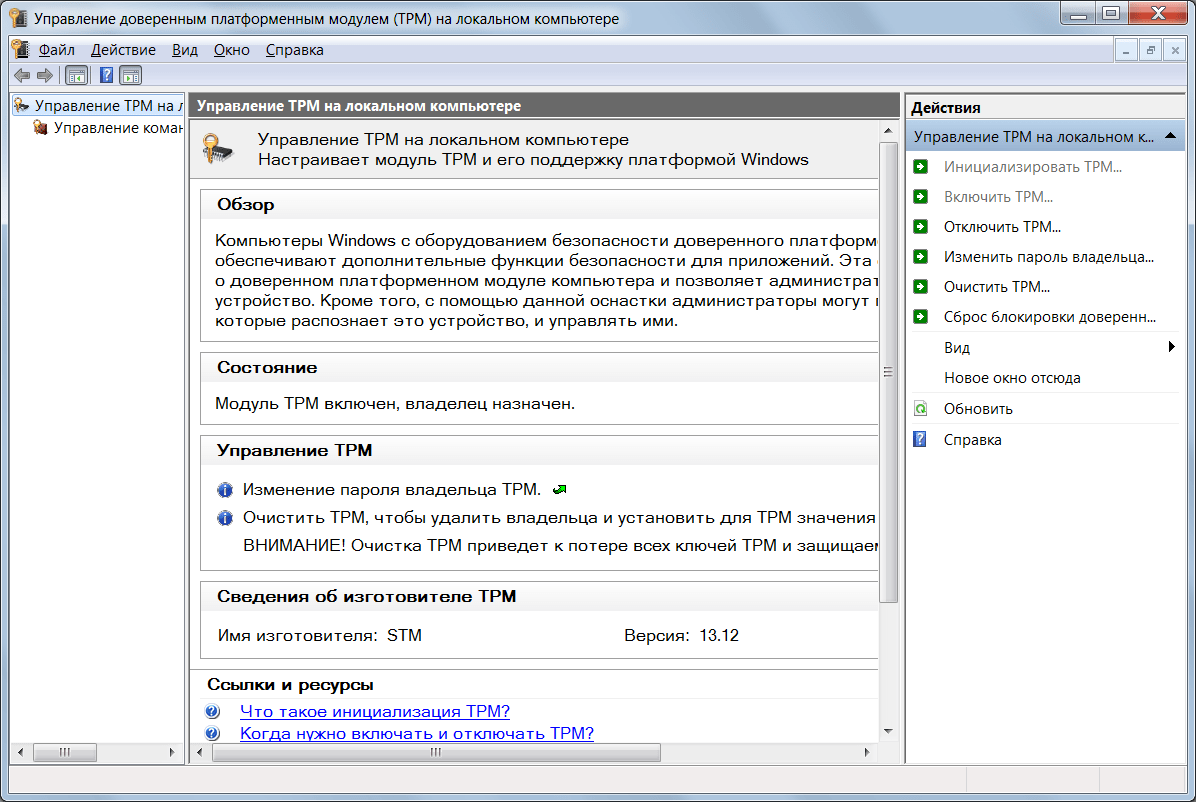Click the Forward arrow toolbar icon
The height and width of the screenshot is (802, 1196).
click(x=45, y=75)
